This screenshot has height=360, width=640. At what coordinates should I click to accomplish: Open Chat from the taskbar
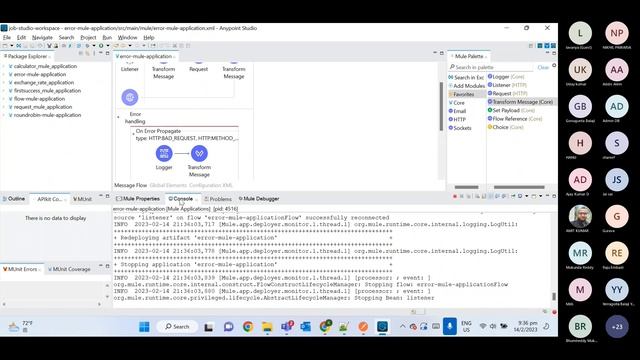click(229, 327)
